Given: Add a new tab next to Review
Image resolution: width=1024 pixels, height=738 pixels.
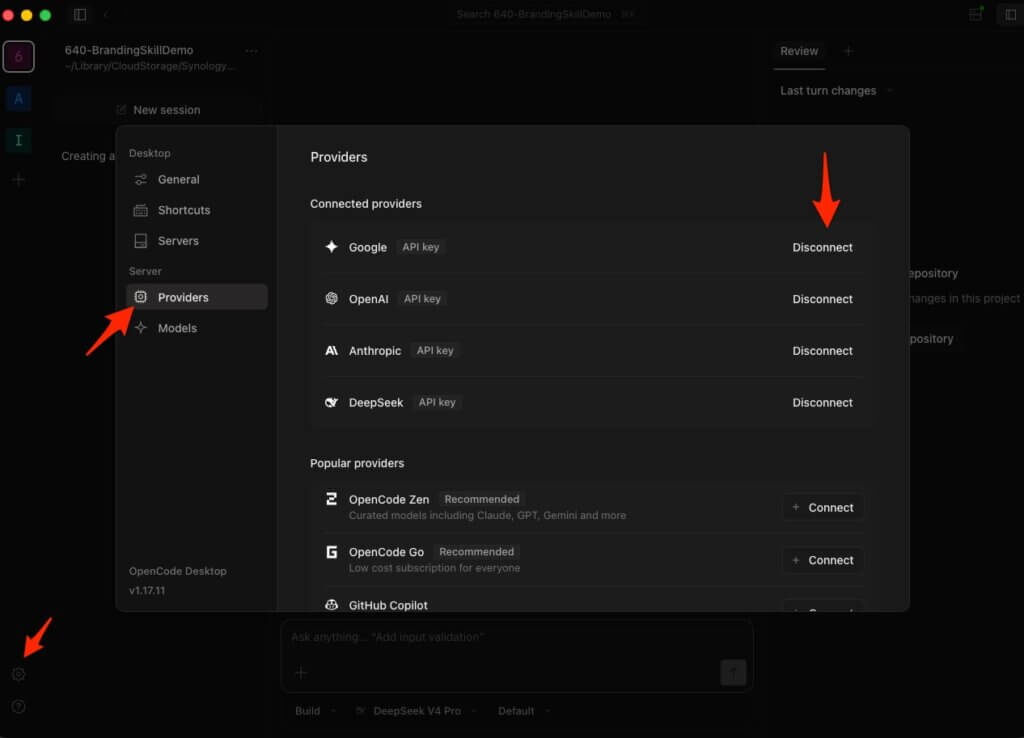Looking at the screenshot, I should click(848, 51).
